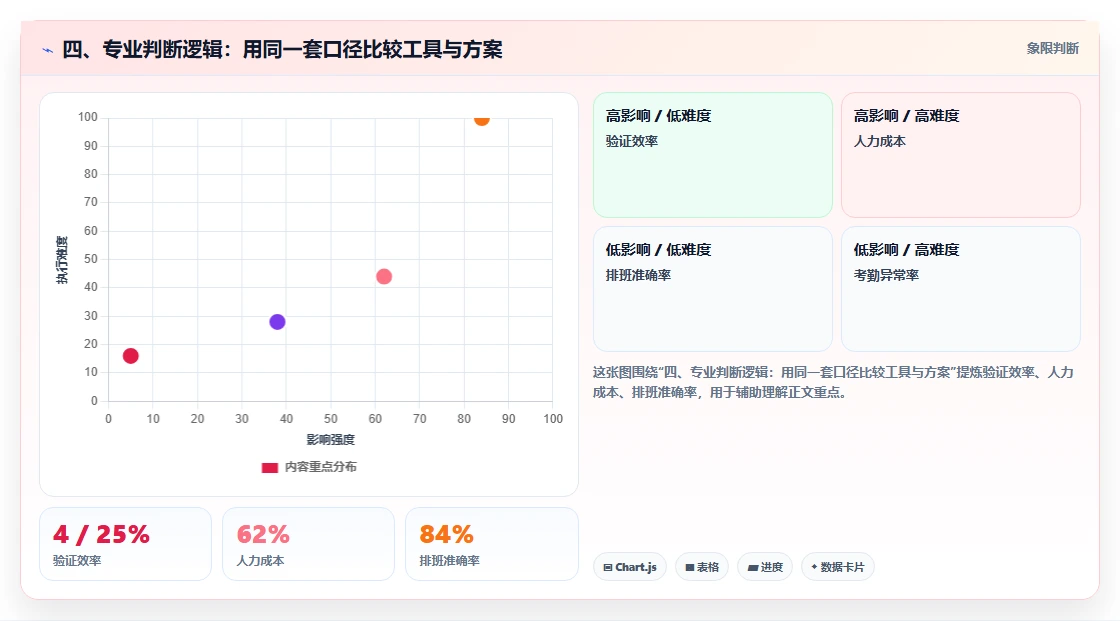
Task: Click 考勤异常率 text in quadrant card
Action: pos(886,275)
